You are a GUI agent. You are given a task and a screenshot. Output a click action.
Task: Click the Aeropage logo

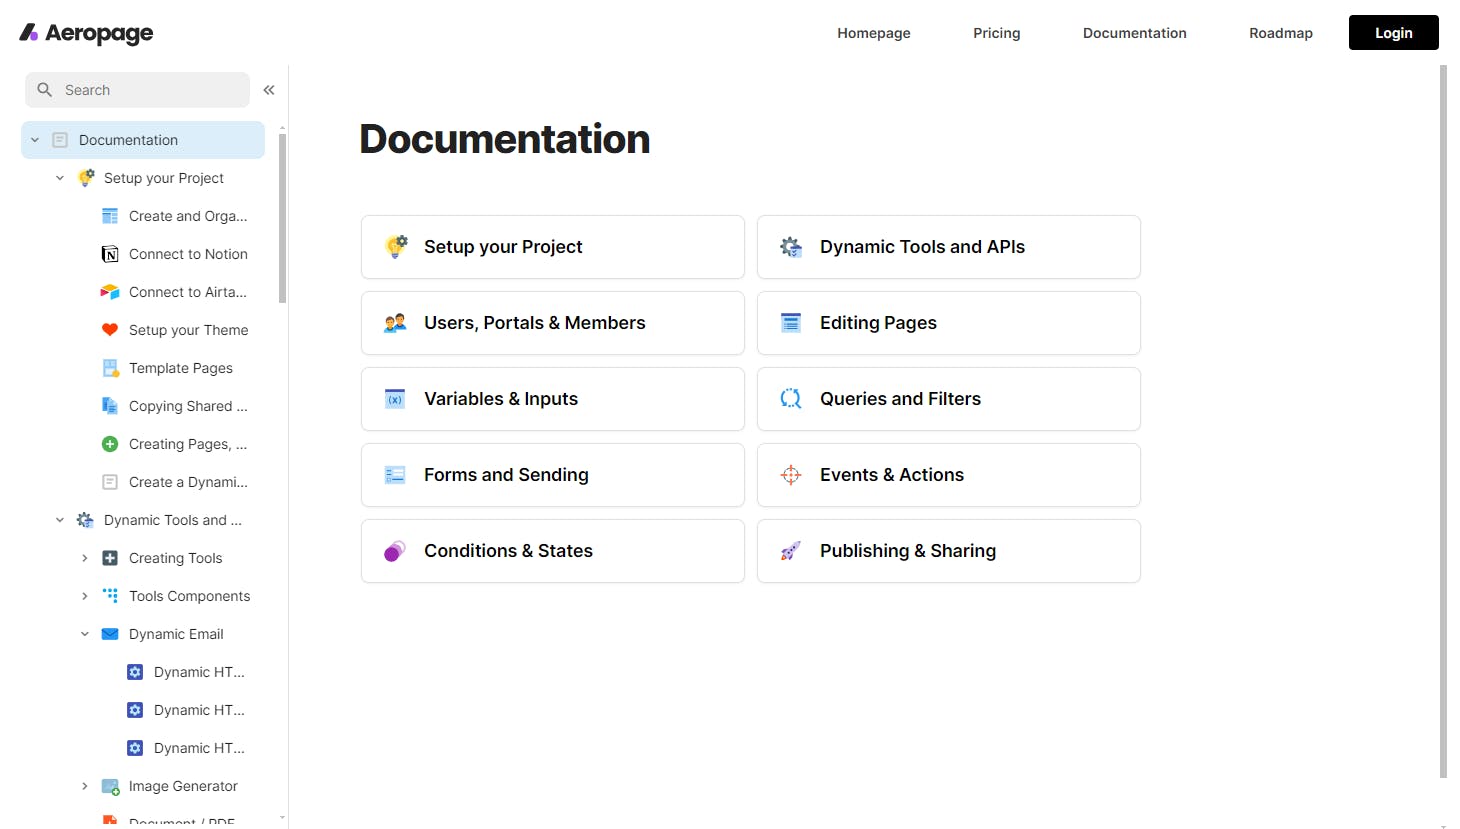point(86,33)
